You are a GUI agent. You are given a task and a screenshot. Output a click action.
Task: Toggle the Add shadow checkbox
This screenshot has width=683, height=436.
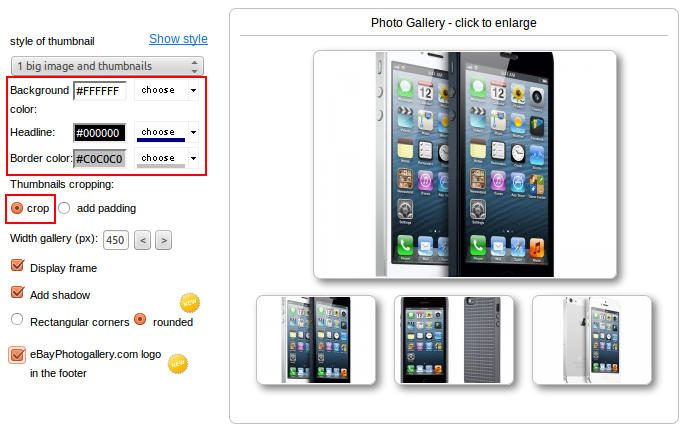coord(17,292)
